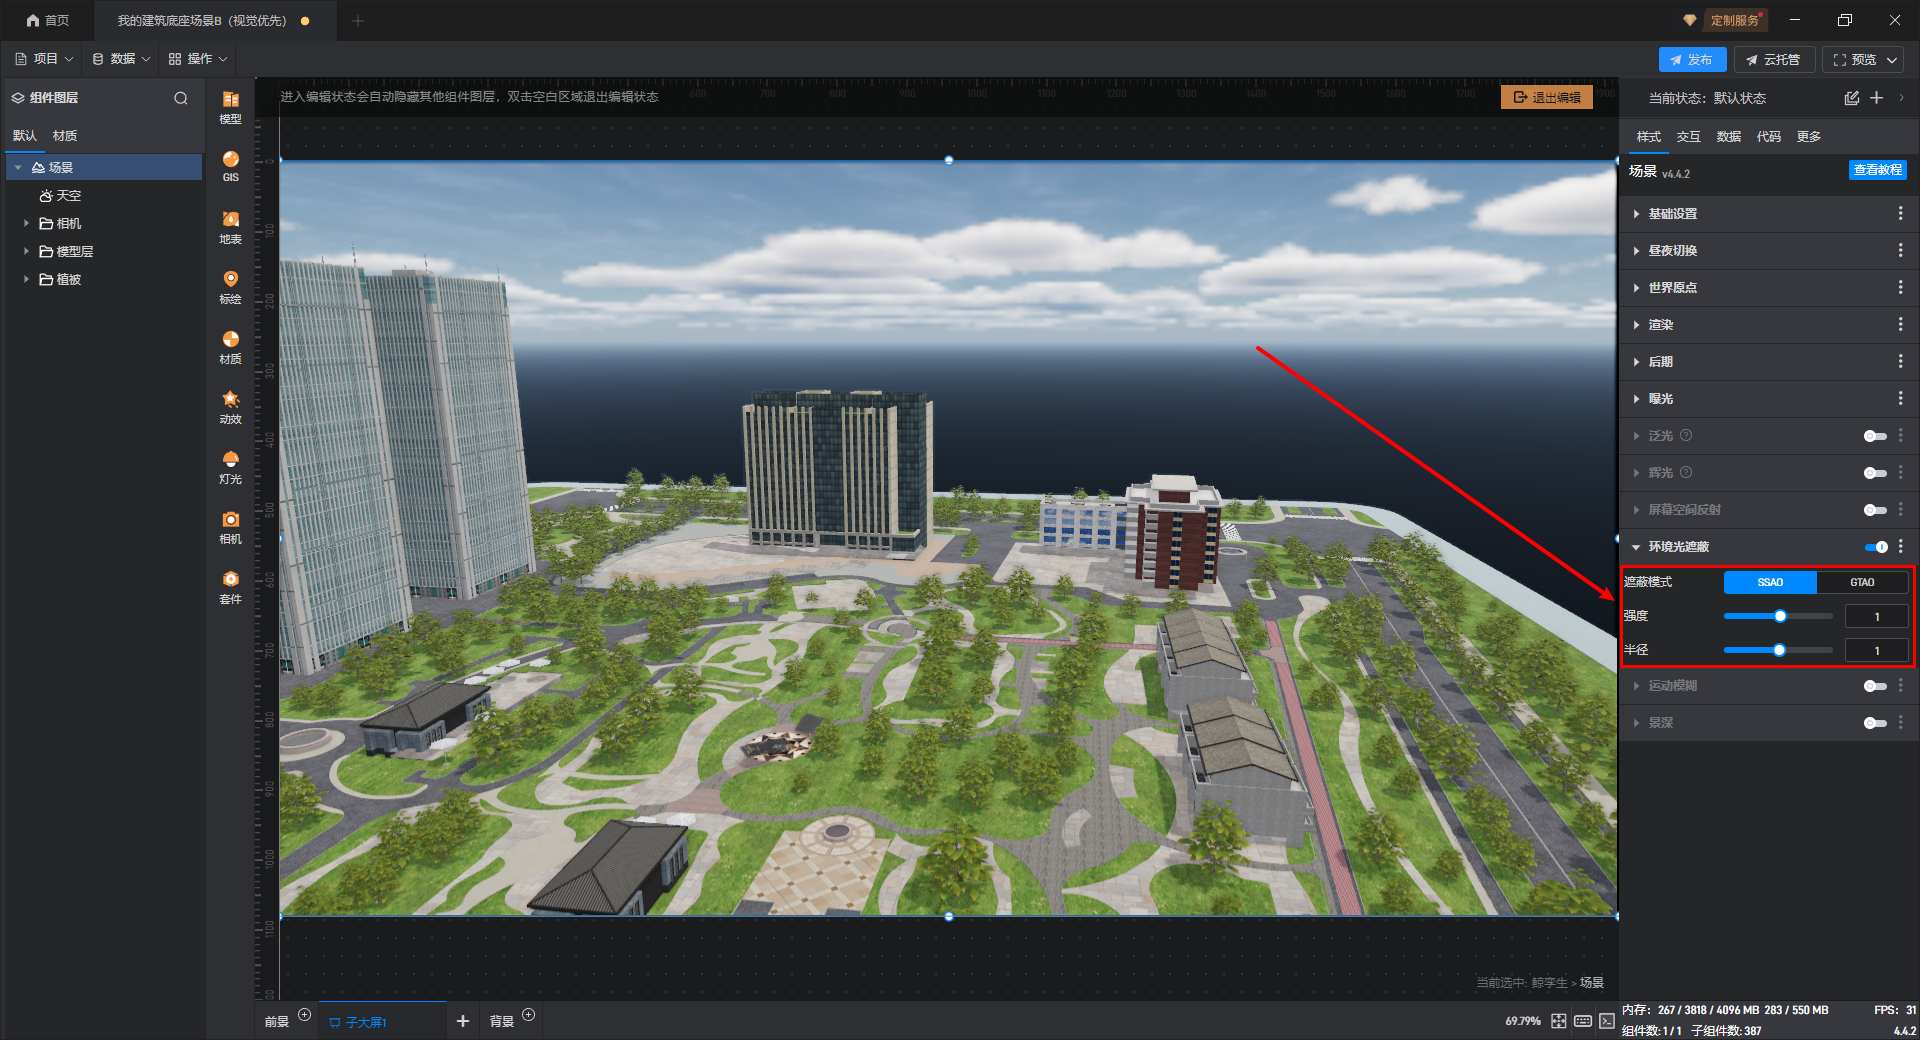1920x1040 pixels.
Task: Open the more options menu for 环境光遮蔽
Action: point(1900,547)
